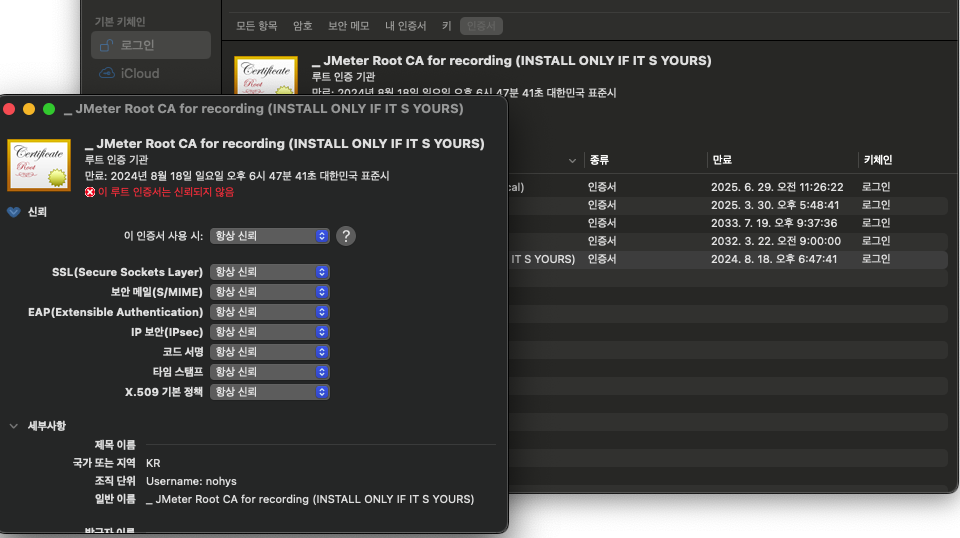Open the EAP(Extensible Authentication) trust dropdown
The height and width of the screenshot is (538, 960).
pos(269,312)
